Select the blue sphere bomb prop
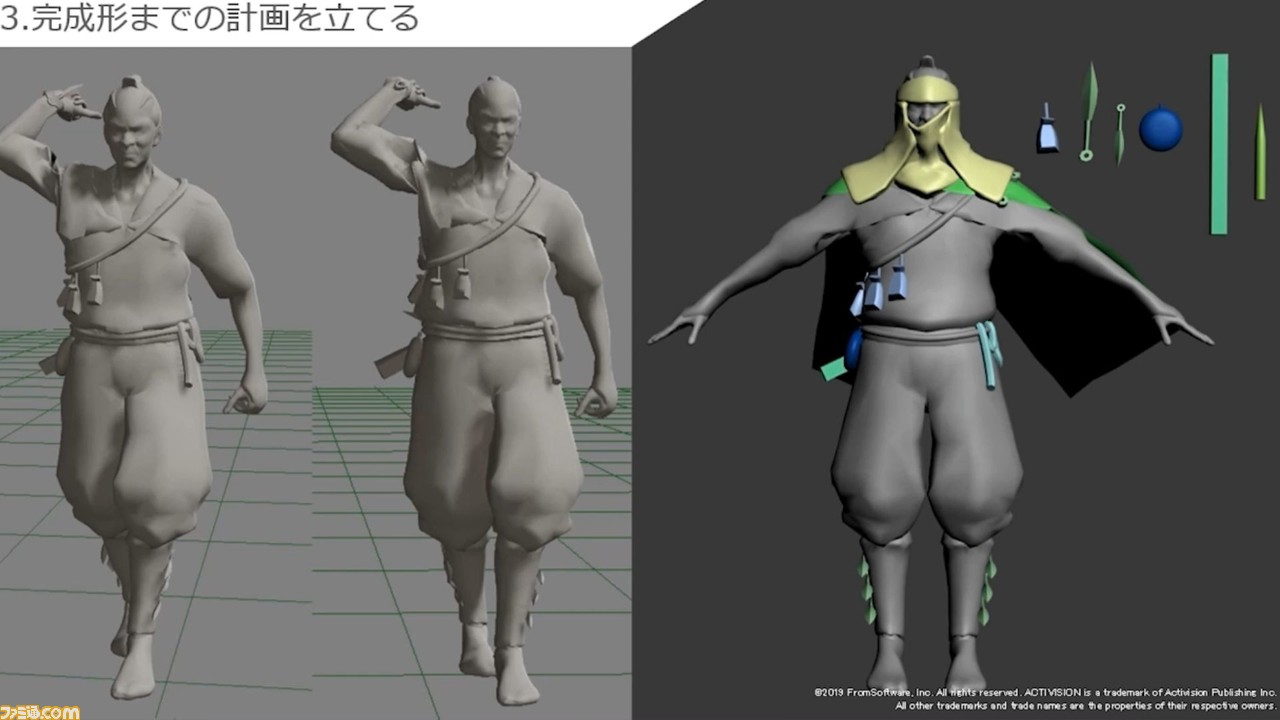 pos(1161,129)
